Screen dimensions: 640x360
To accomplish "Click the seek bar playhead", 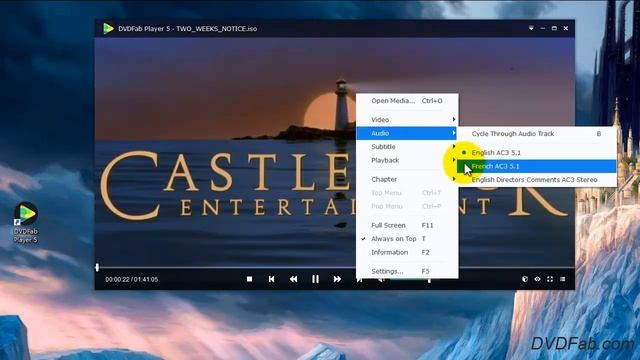I will click(97, 267).
